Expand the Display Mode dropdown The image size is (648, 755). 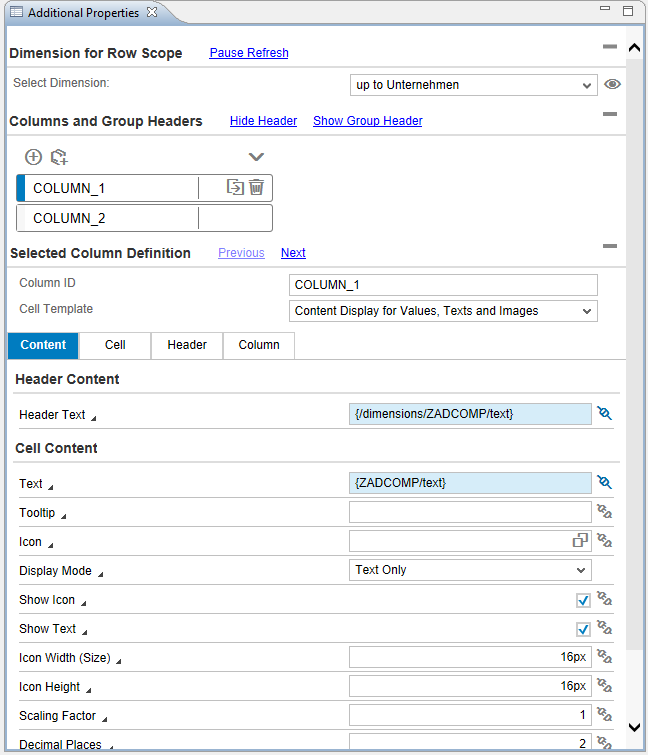click(469, 570)
